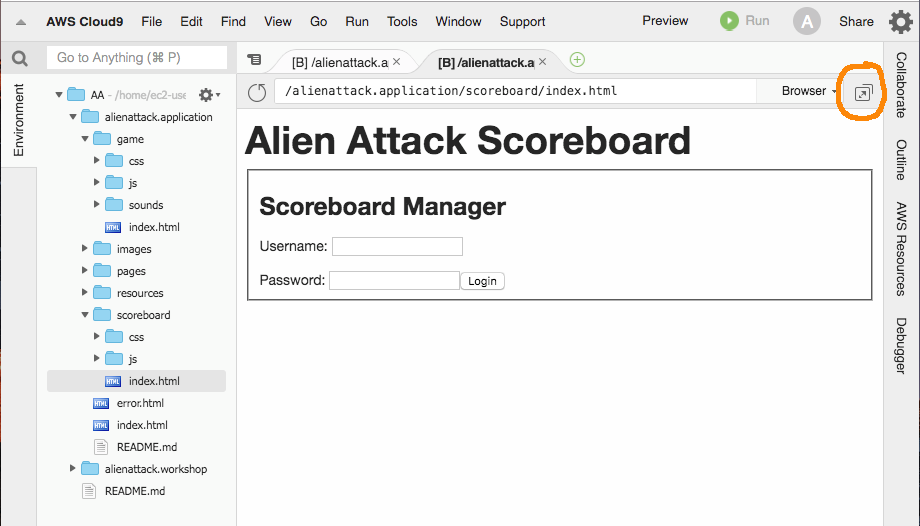Open the Run menu

click(x=357, y=22)
